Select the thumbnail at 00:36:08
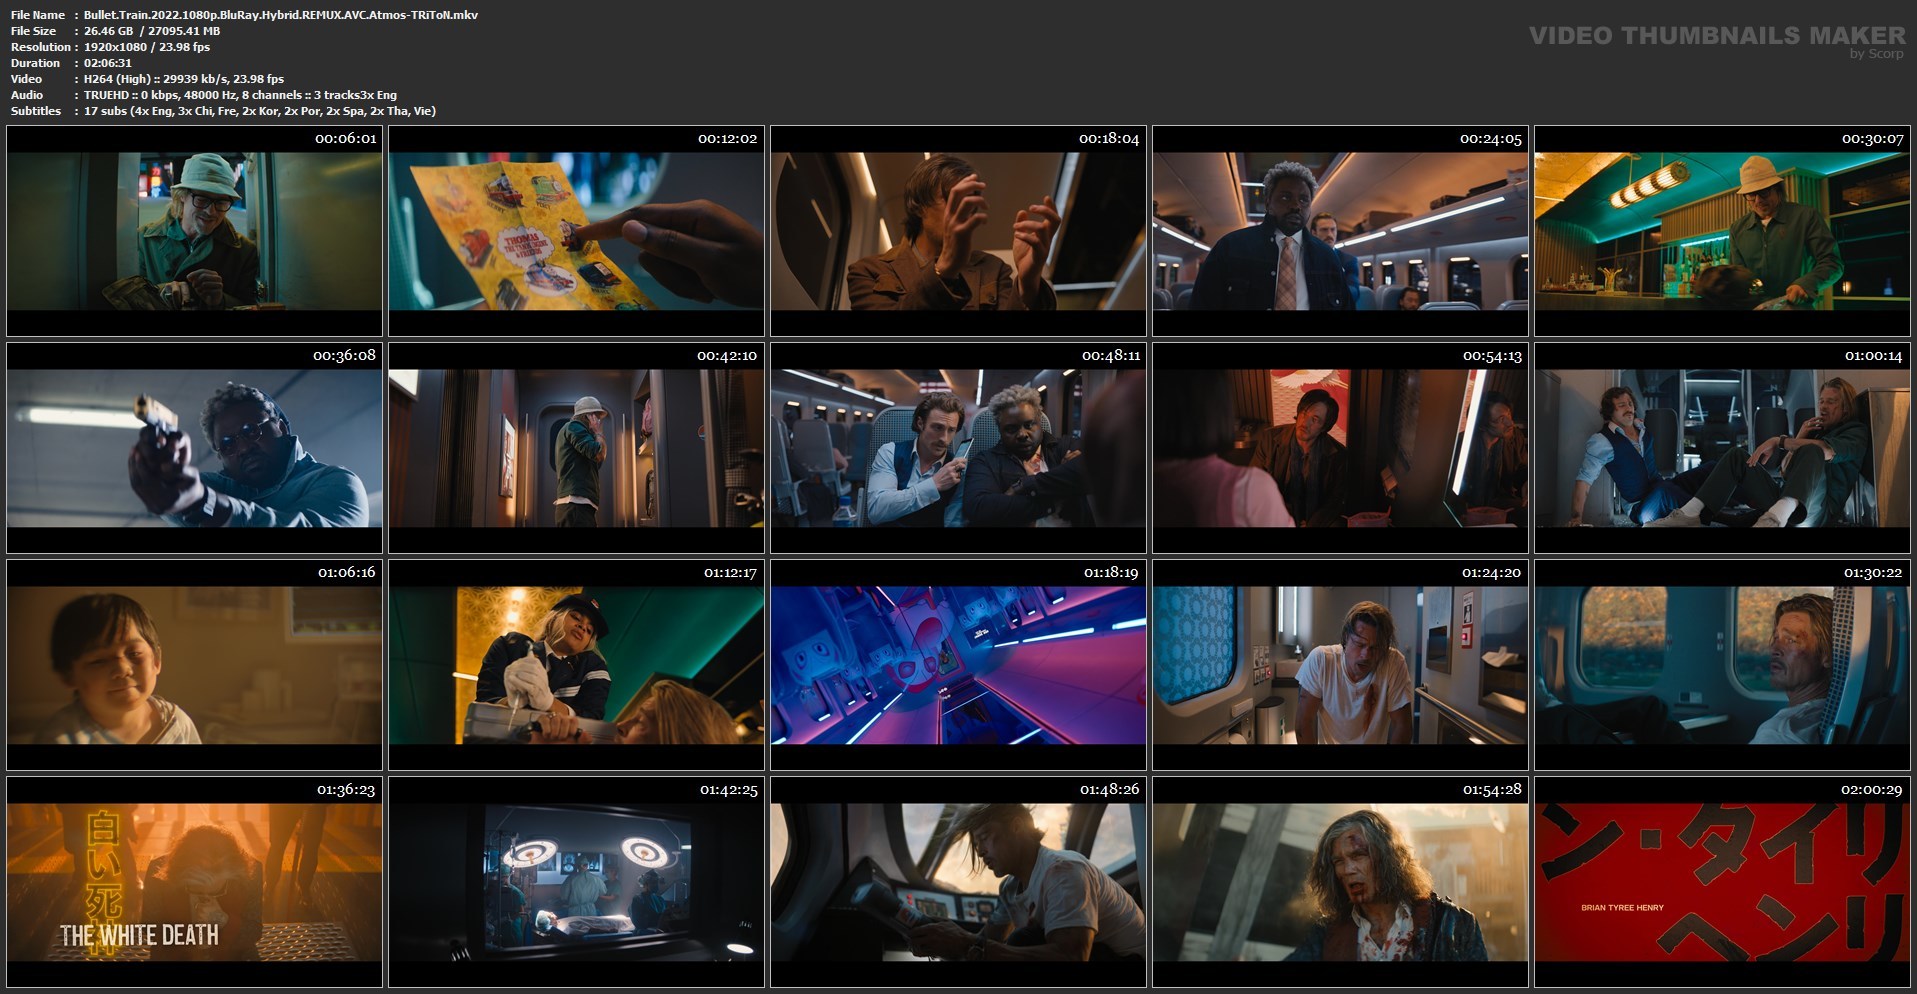 click(194, 448)
